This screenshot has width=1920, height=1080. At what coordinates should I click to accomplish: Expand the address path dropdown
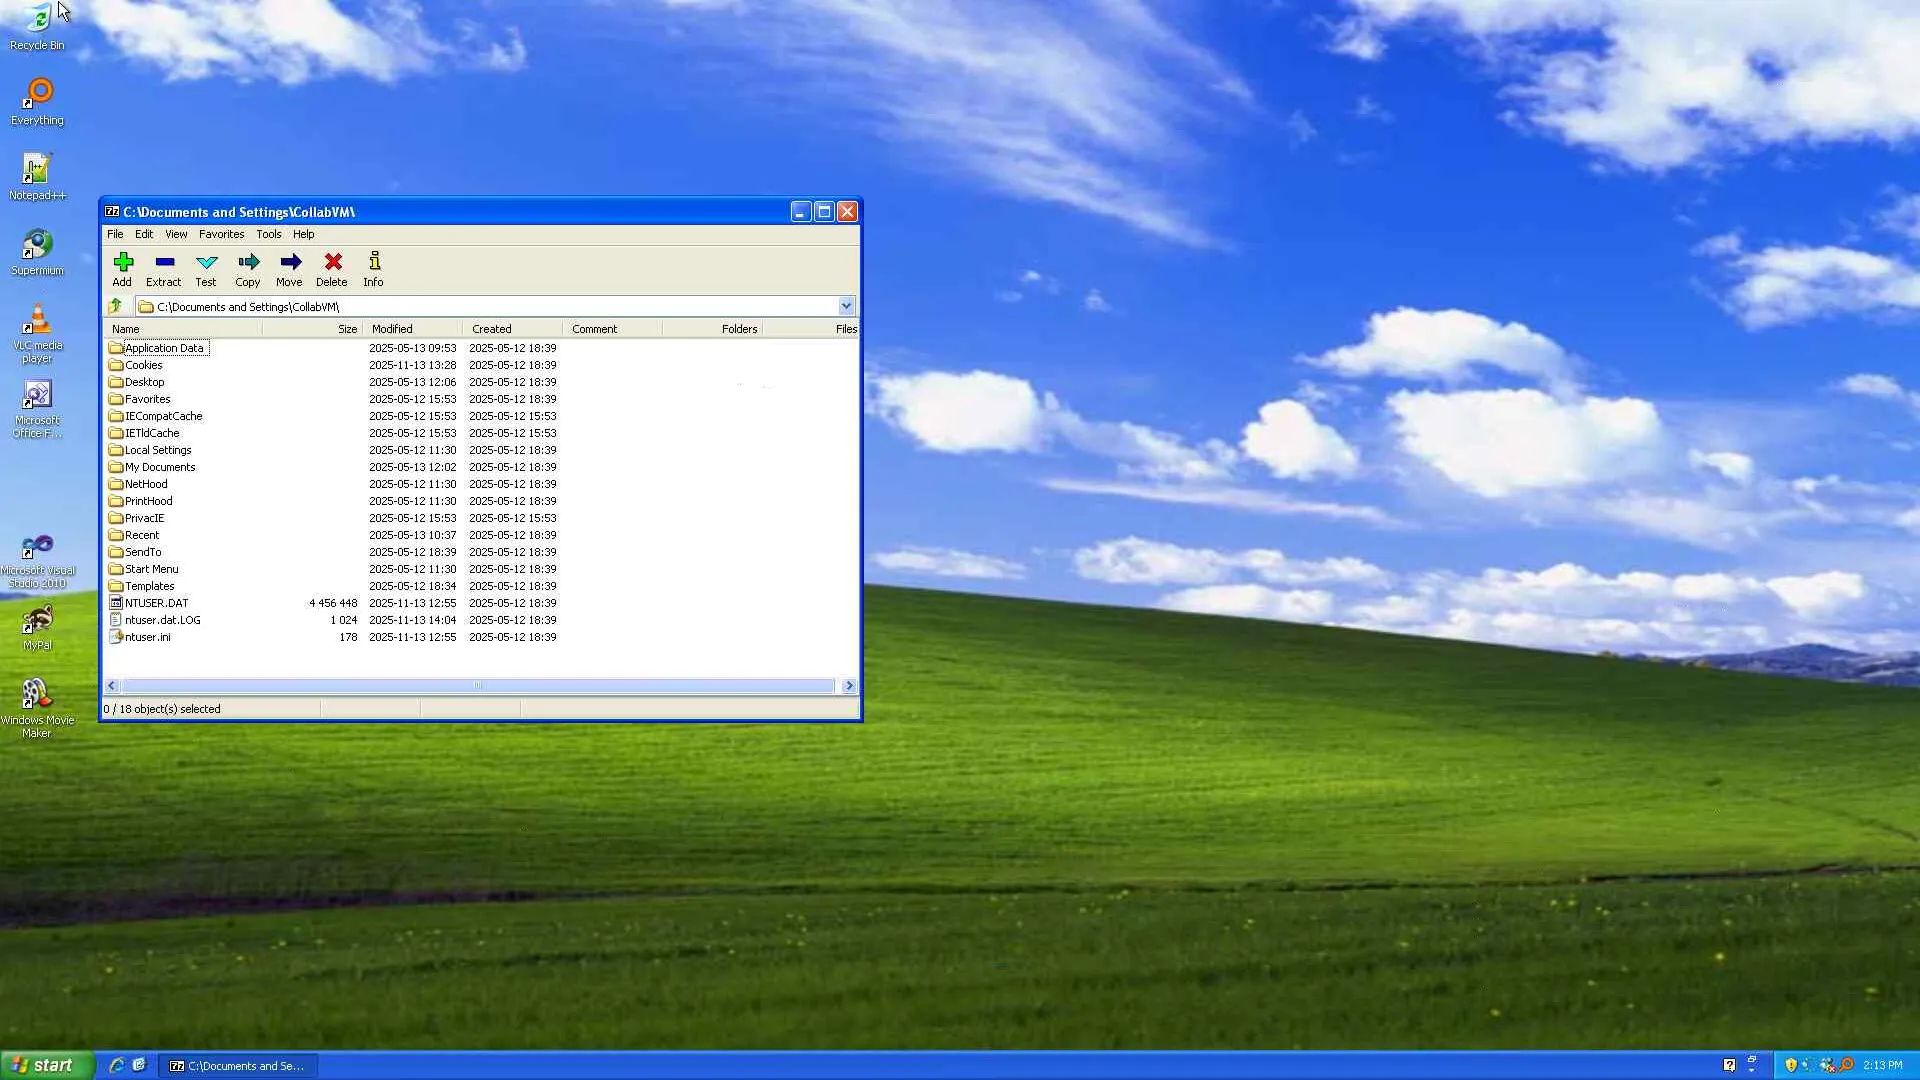846,306
